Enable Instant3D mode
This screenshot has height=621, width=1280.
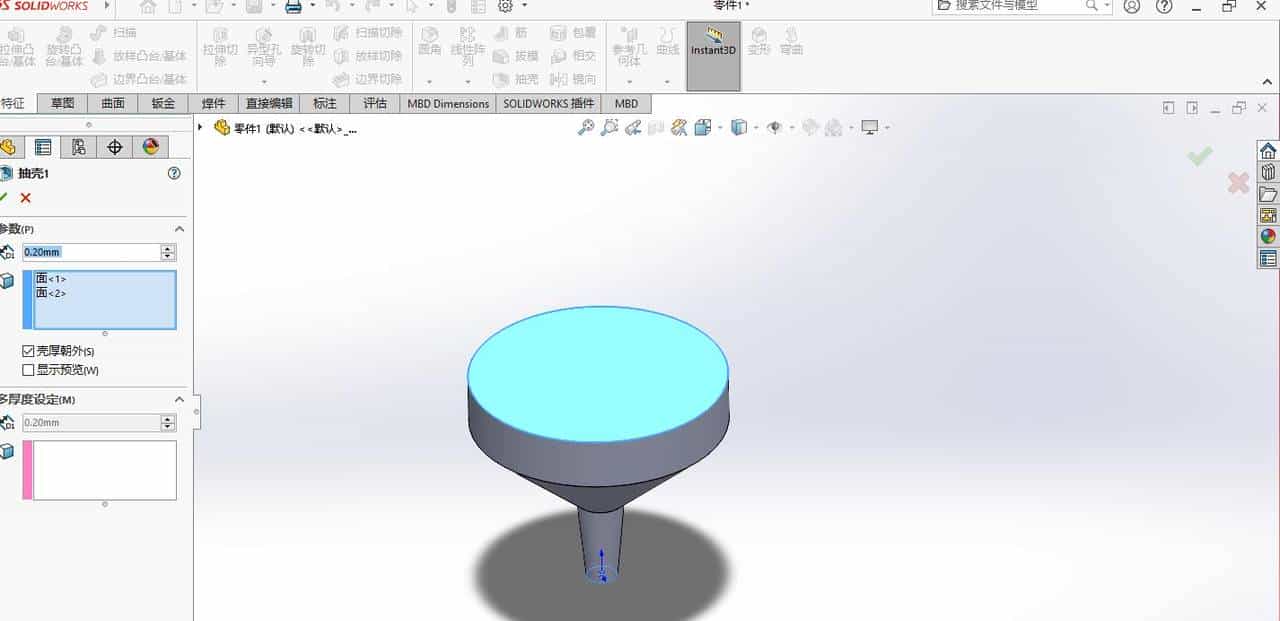click(712, 45)
